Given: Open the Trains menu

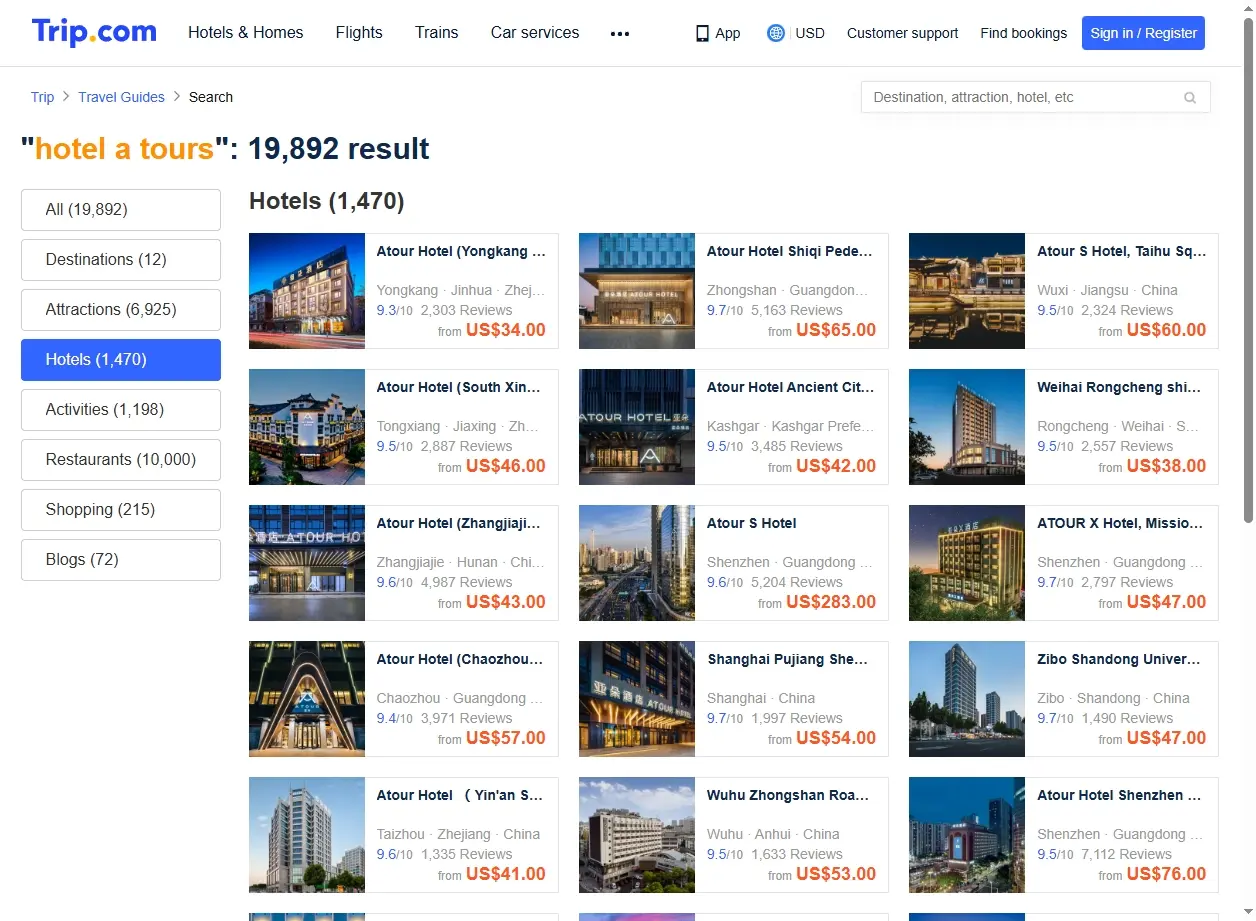Looking at the screenshot, I should coord(437,33).
